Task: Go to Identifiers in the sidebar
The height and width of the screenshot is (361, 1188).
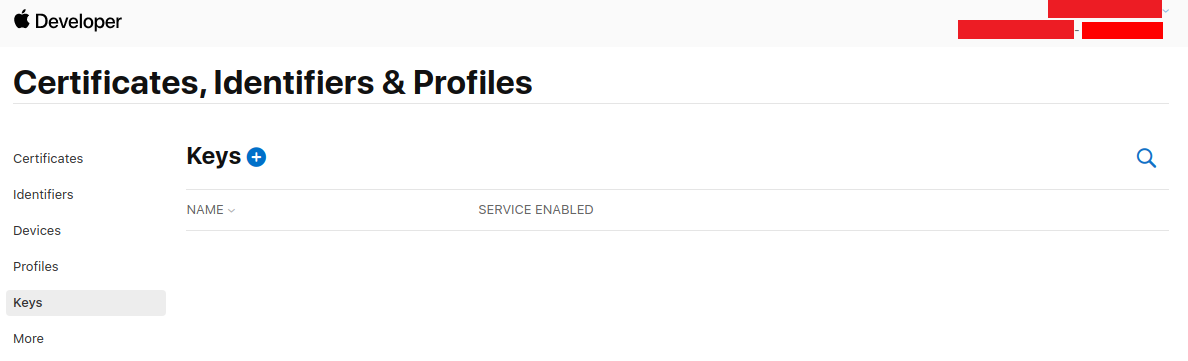Action: coord(43,194)
